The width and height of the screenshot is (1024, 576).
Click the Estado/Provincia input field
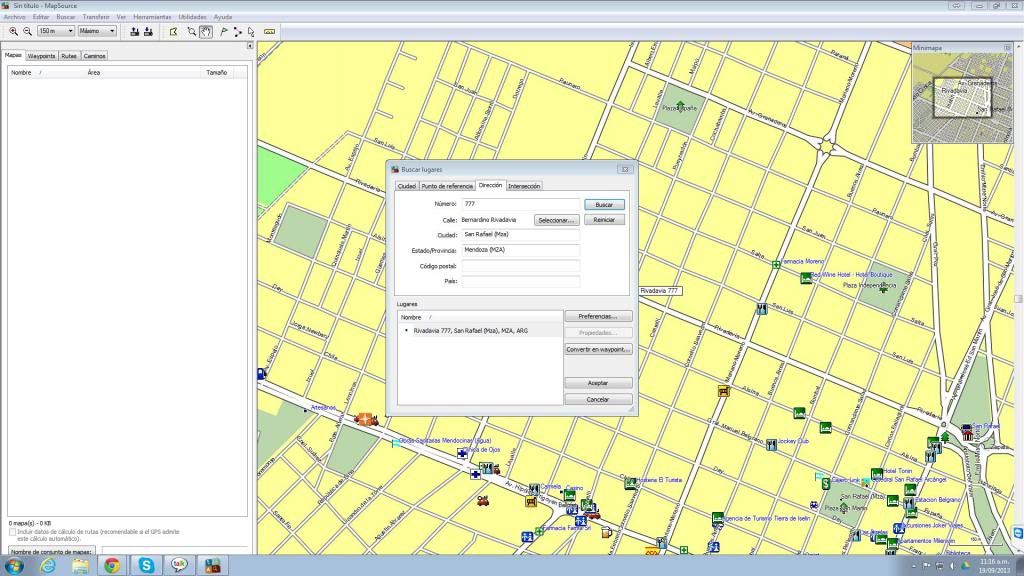520,250
